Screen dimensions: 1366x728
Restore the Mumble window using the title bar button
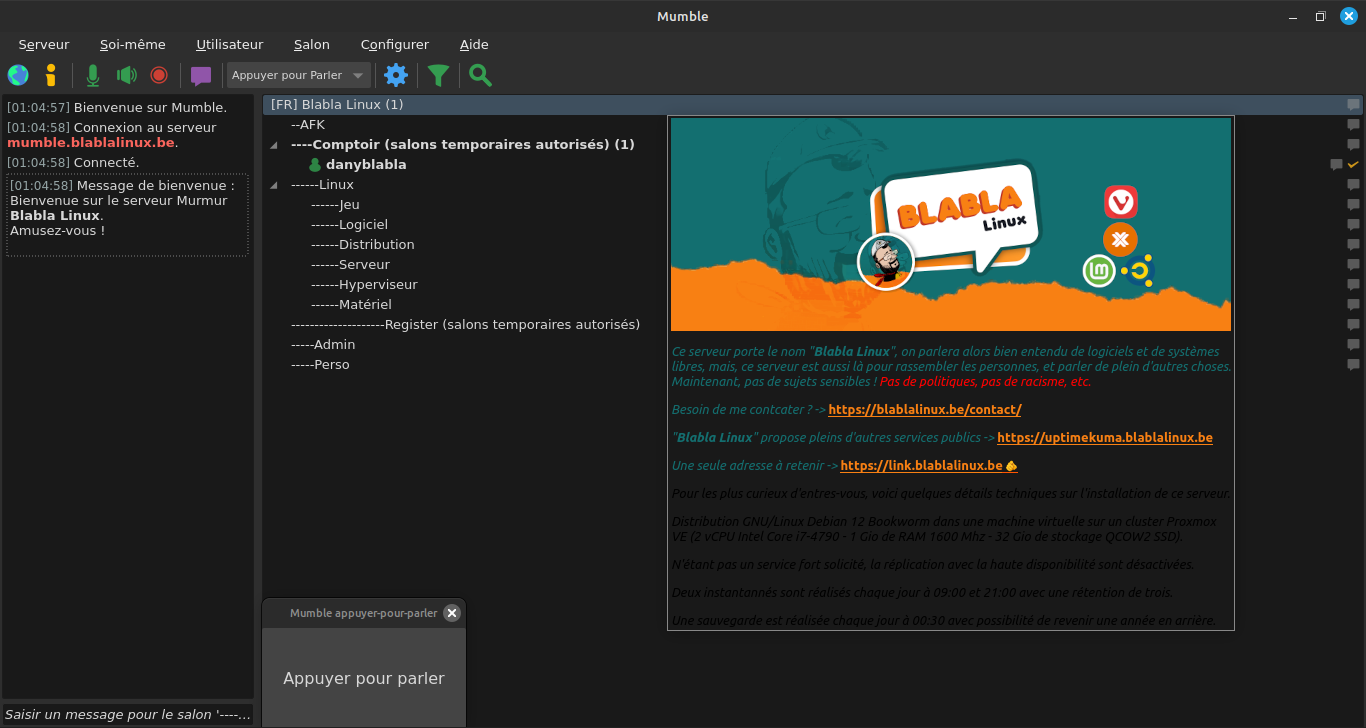click(x=1320, y=16)
